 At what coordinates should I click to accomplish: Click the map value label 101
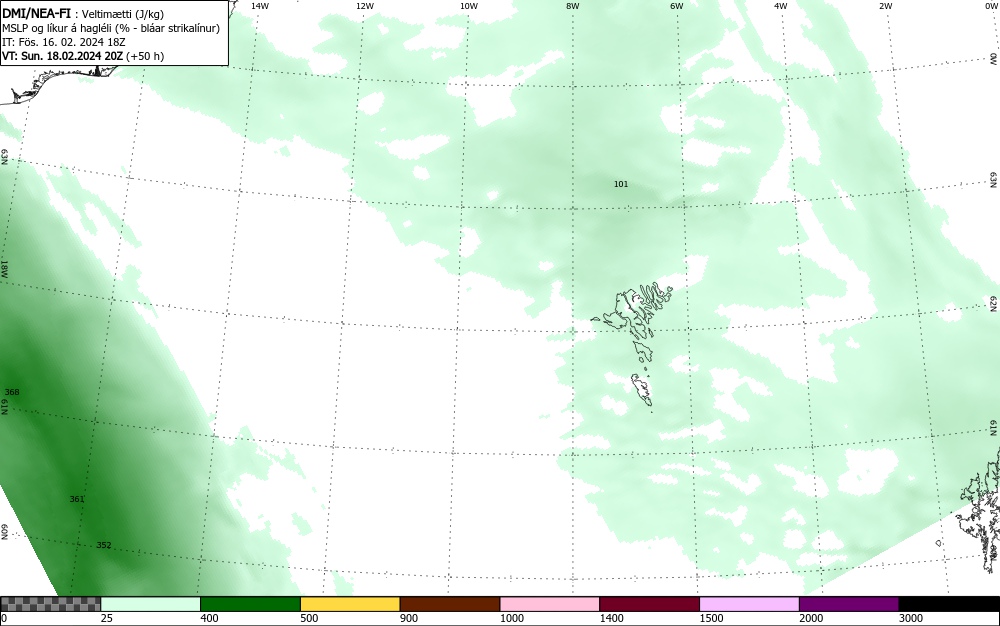click(x=621, y=184)
